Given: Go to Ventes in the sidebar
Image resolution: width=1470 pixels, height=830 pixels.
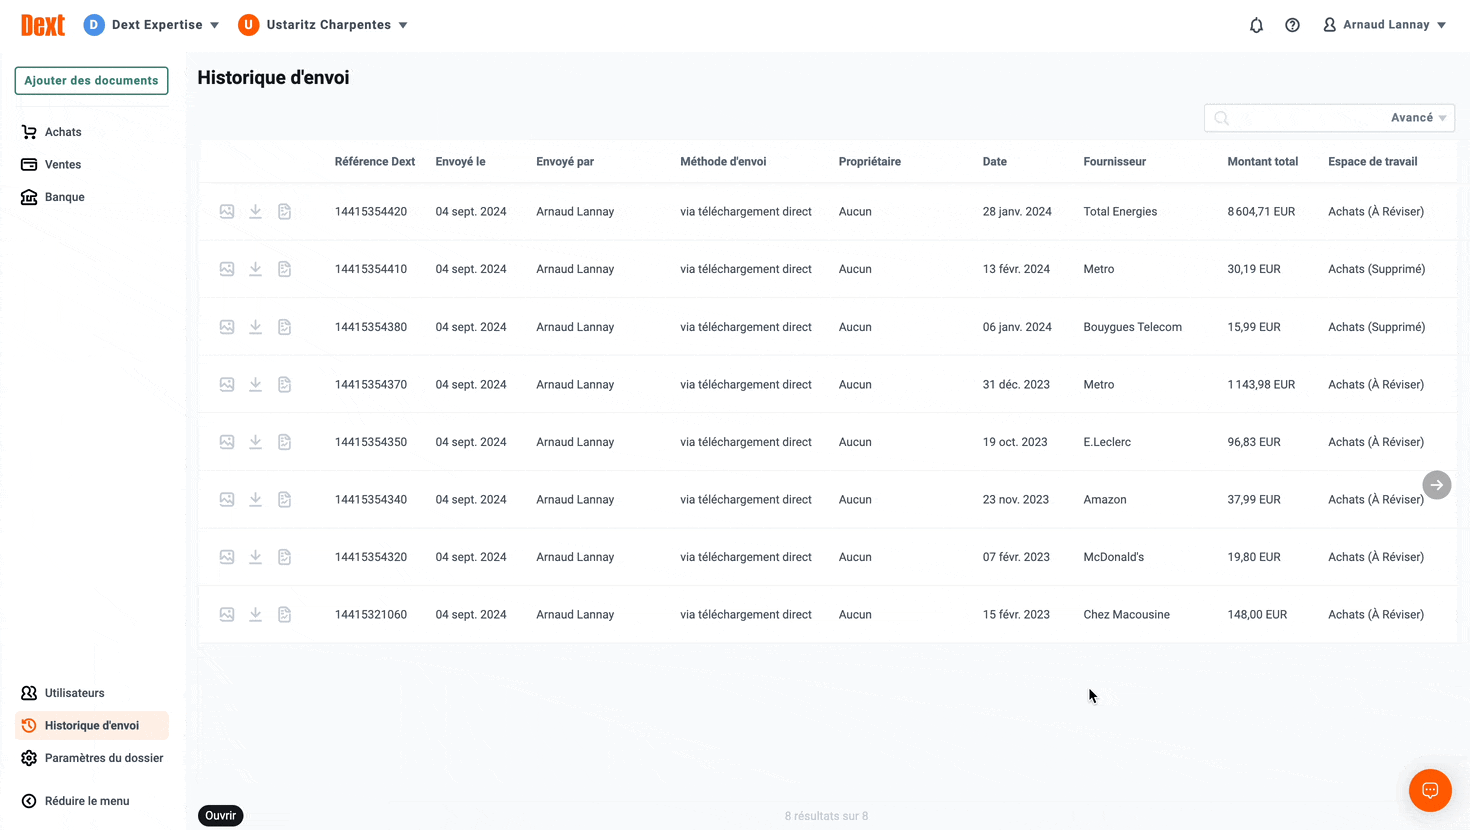Looking at the screenshot, I should coord(63,164).
